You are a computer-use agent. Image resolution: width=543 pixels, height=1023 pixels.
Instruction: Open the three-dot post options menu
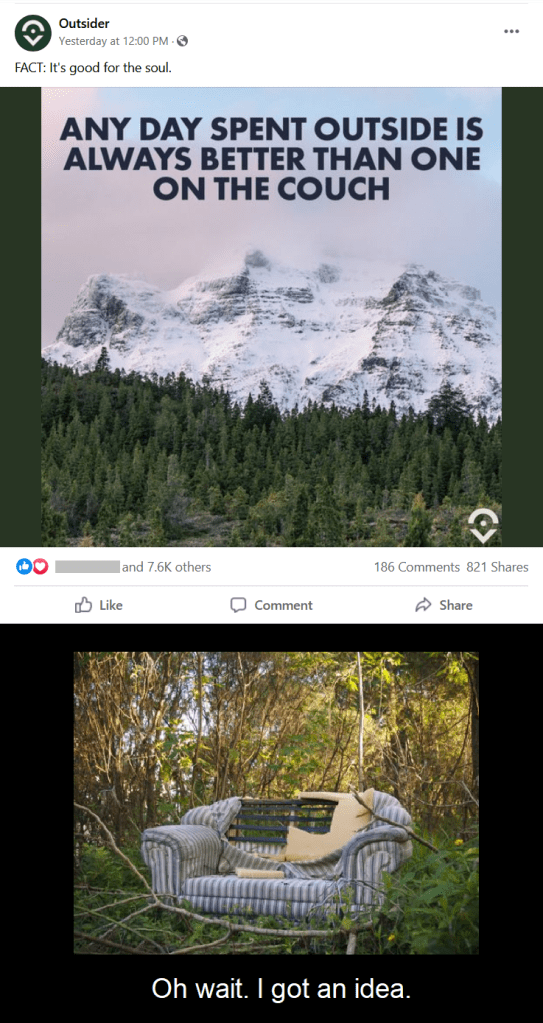[x=512, y=31]
